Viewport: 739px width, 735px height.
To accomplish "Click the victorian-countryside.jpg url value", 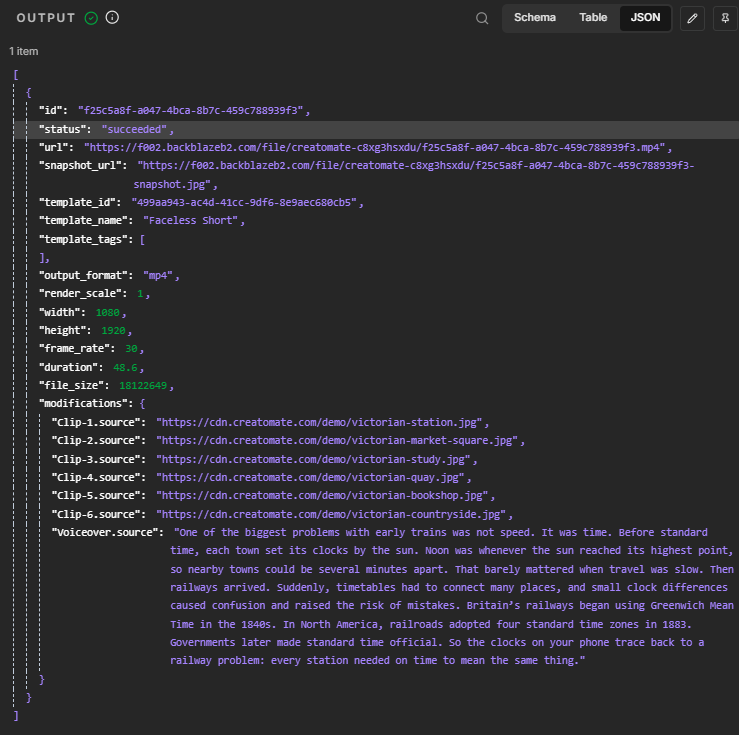I will click(x=331, y=514).
